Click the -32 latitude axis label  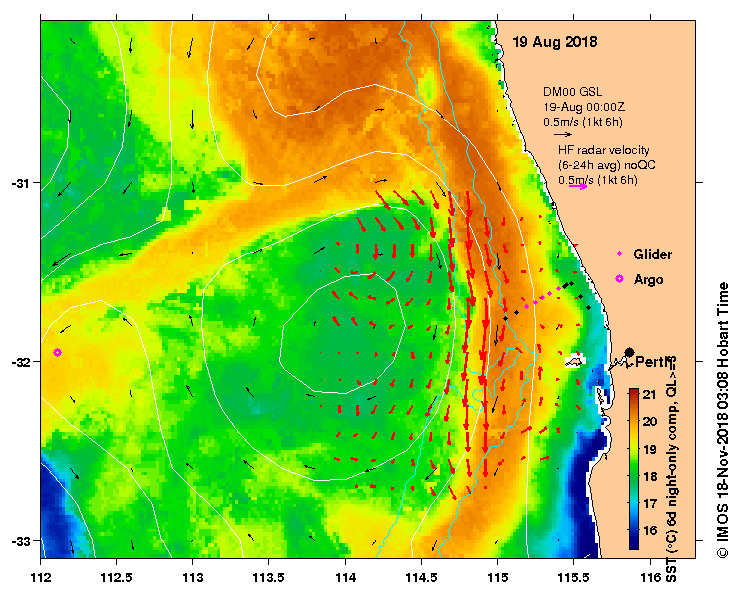19,362
